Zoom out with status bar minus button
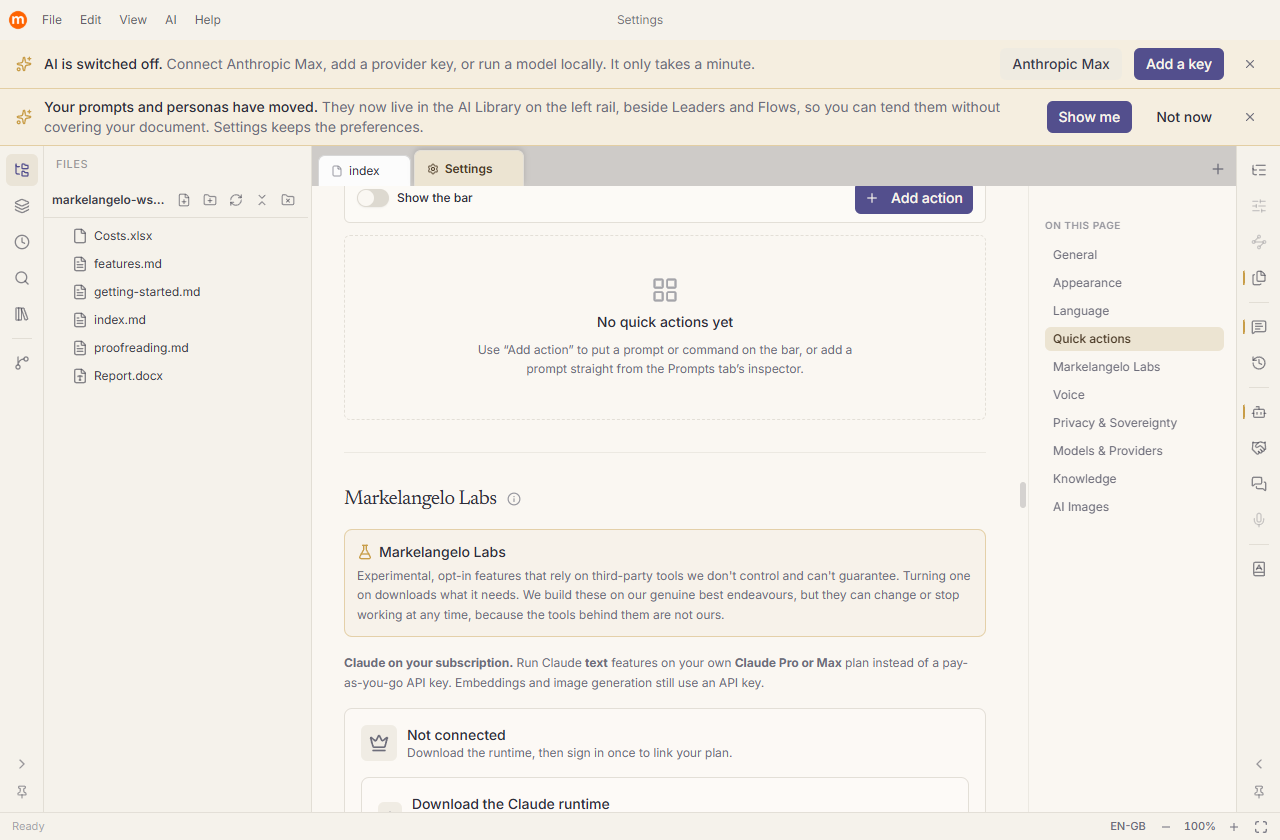The height and width of the screenshot is (840, 1280). coord(1166,827)
